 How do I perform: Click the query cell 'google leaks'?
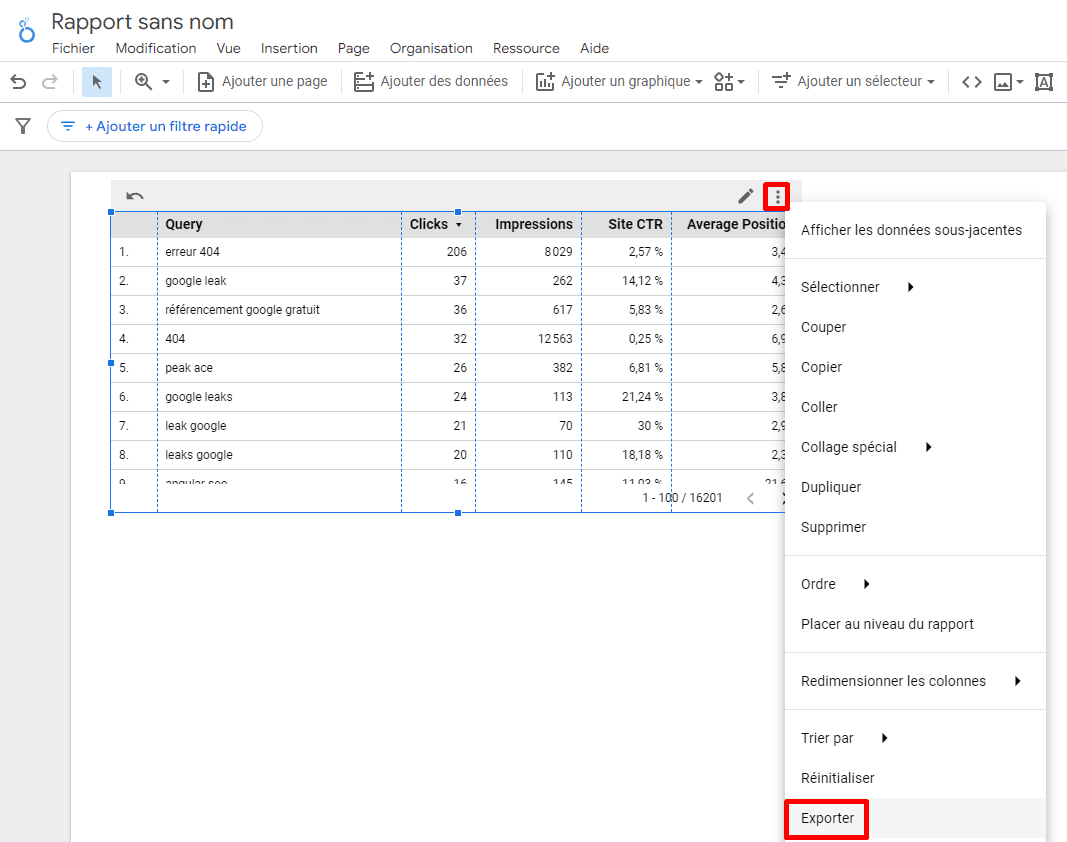click(199, 397)
